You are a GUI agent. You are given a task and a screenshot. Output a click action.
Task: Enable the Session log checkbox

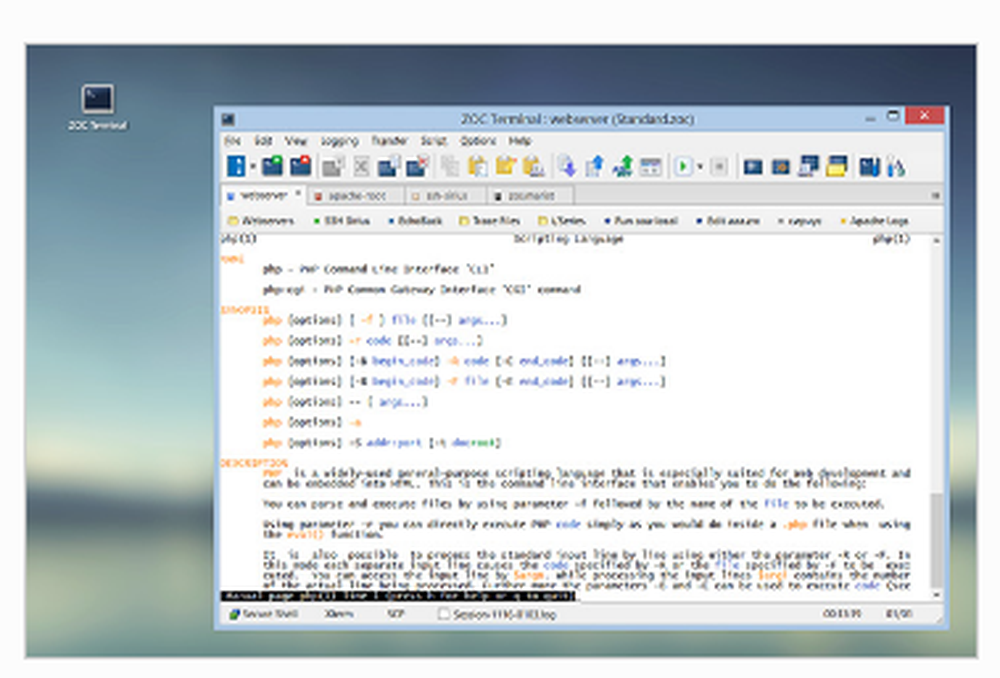(442, 615)
